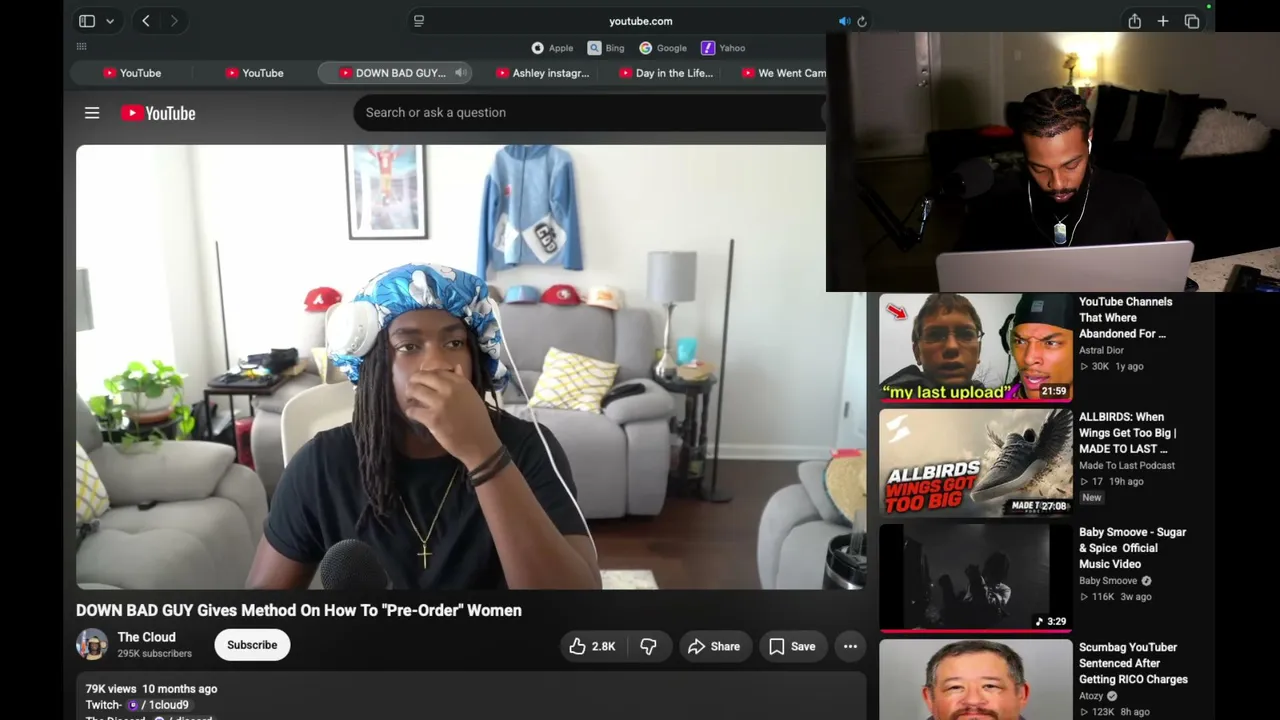Visit the Baby Smoove channel name

(1108, 581)
